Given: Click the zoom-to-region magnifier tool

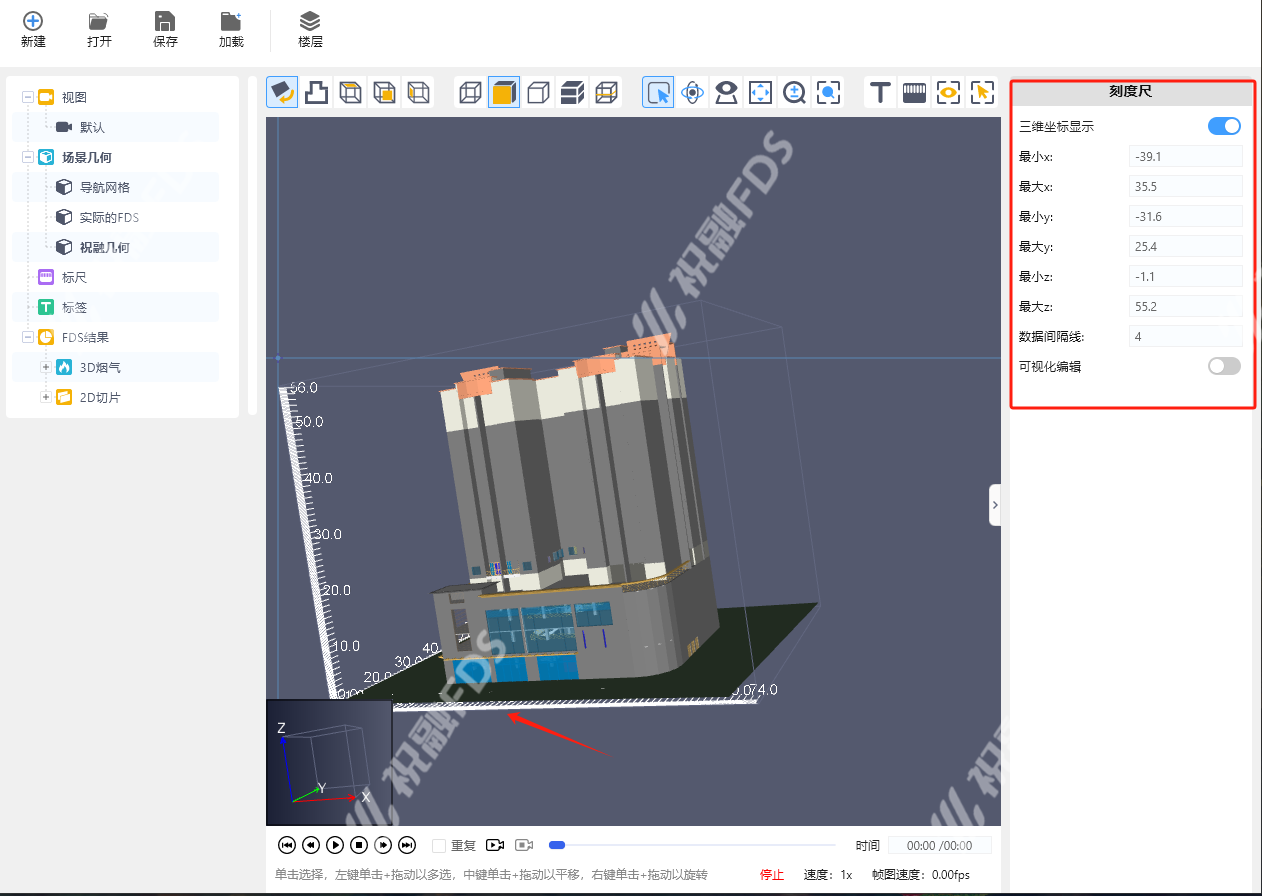Looking at the screenshot, I should [x=828, y=93].
